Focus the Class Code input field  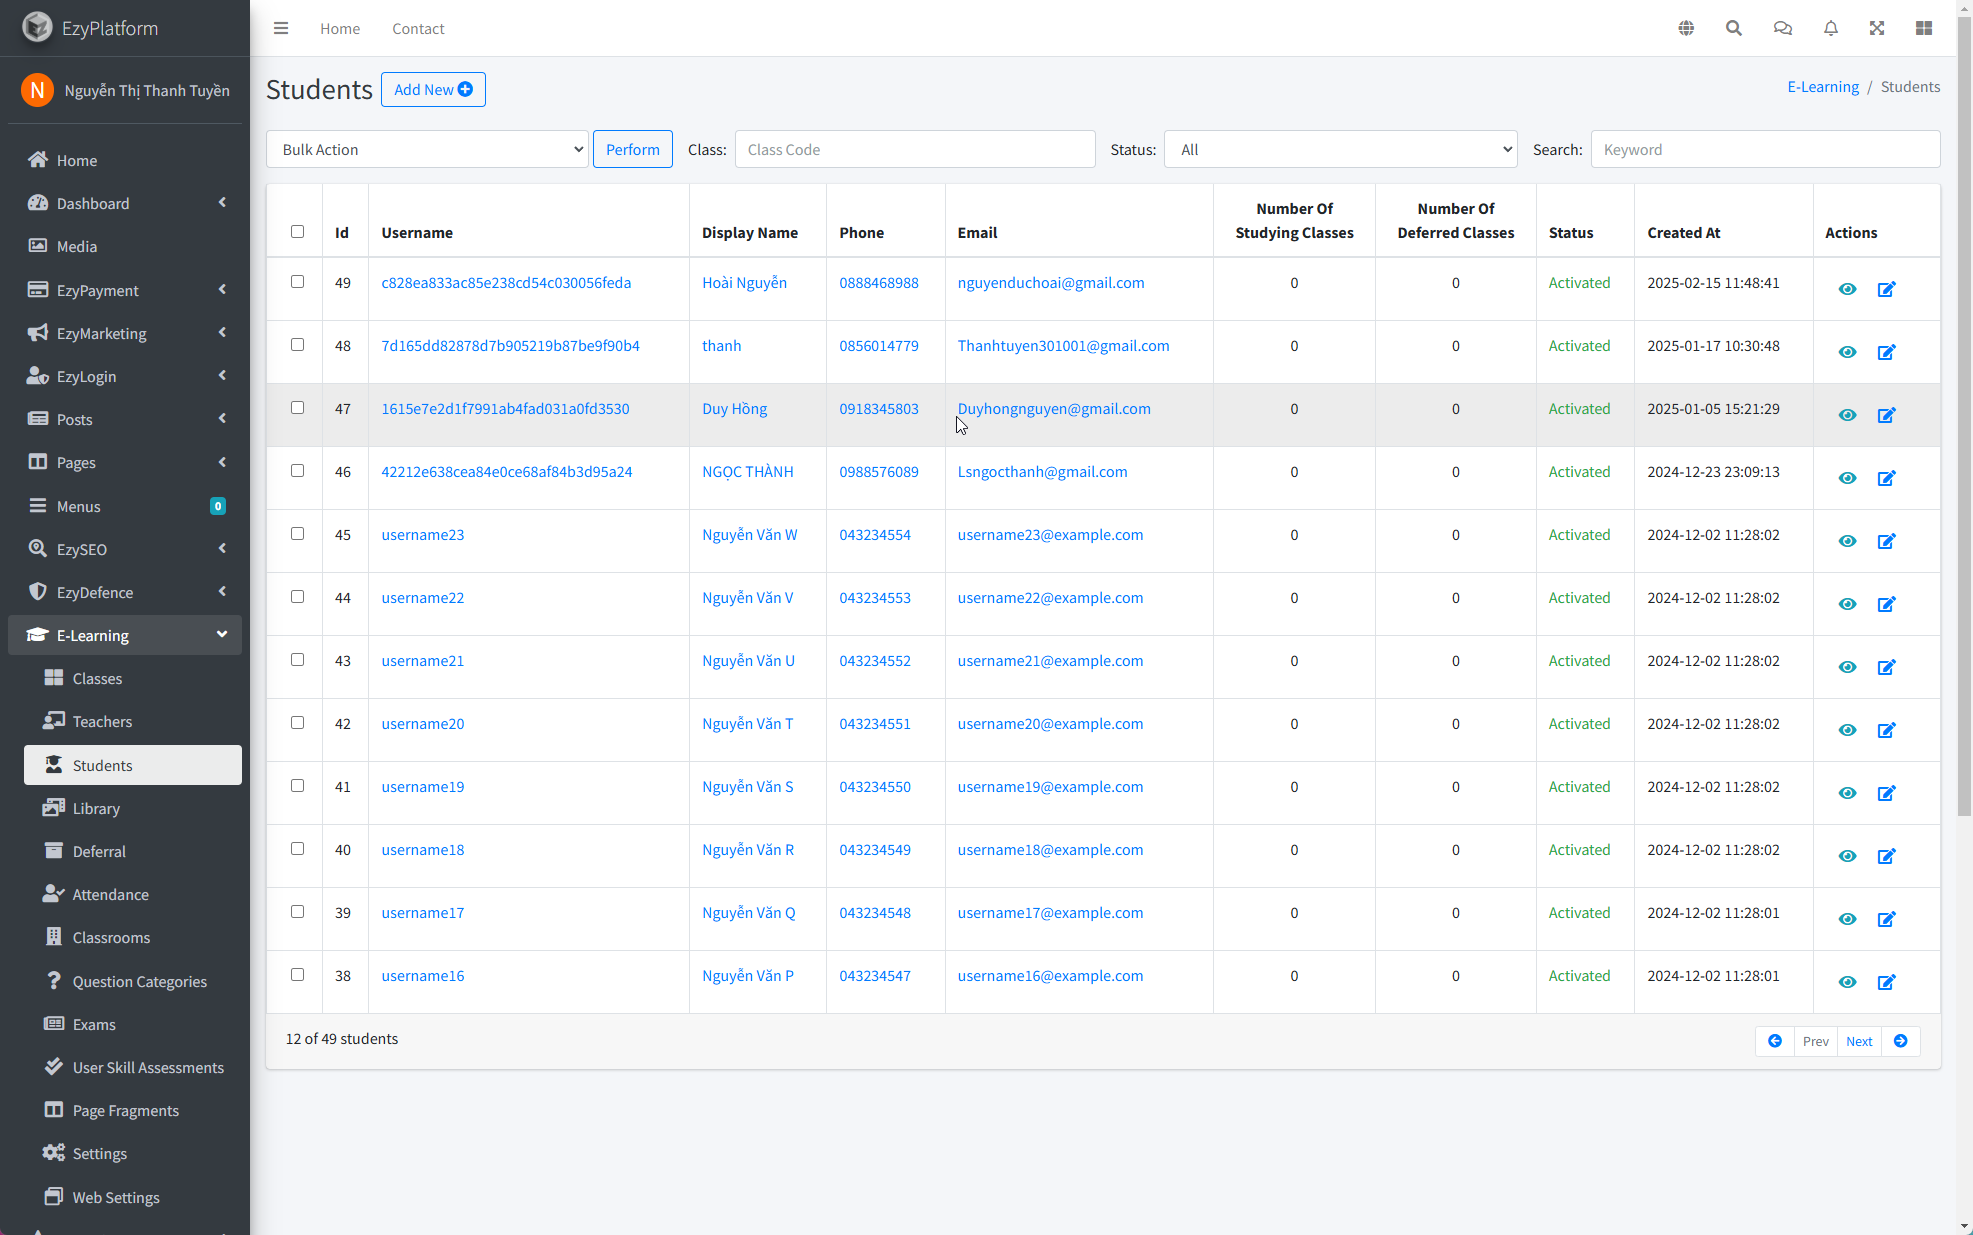pos(915,149)
